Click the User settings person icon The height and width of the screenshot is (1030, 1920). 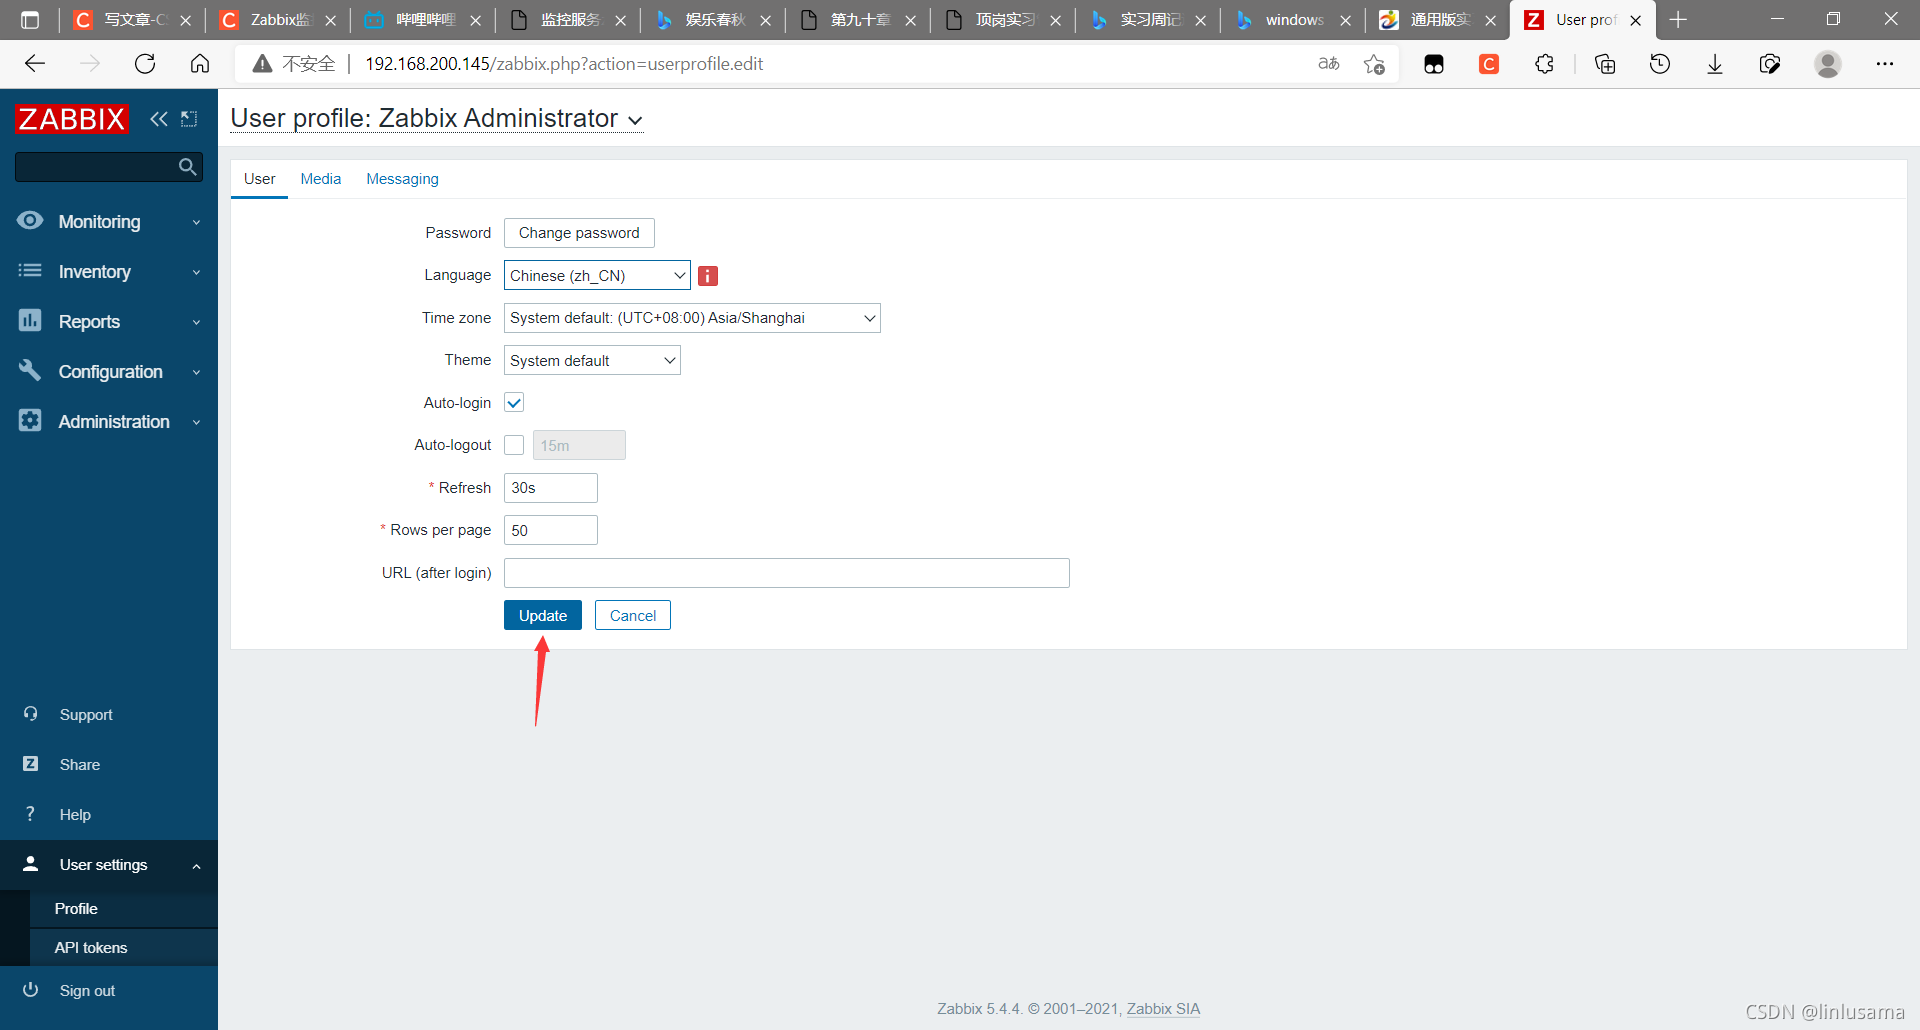click(x=30, y=864)
